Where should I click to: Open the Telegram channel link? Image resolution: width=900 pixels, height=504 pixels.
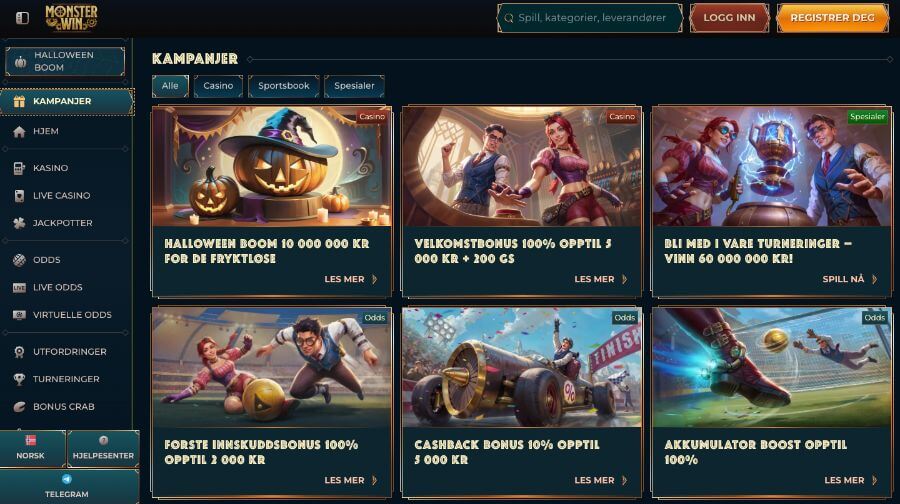[67, 486]
